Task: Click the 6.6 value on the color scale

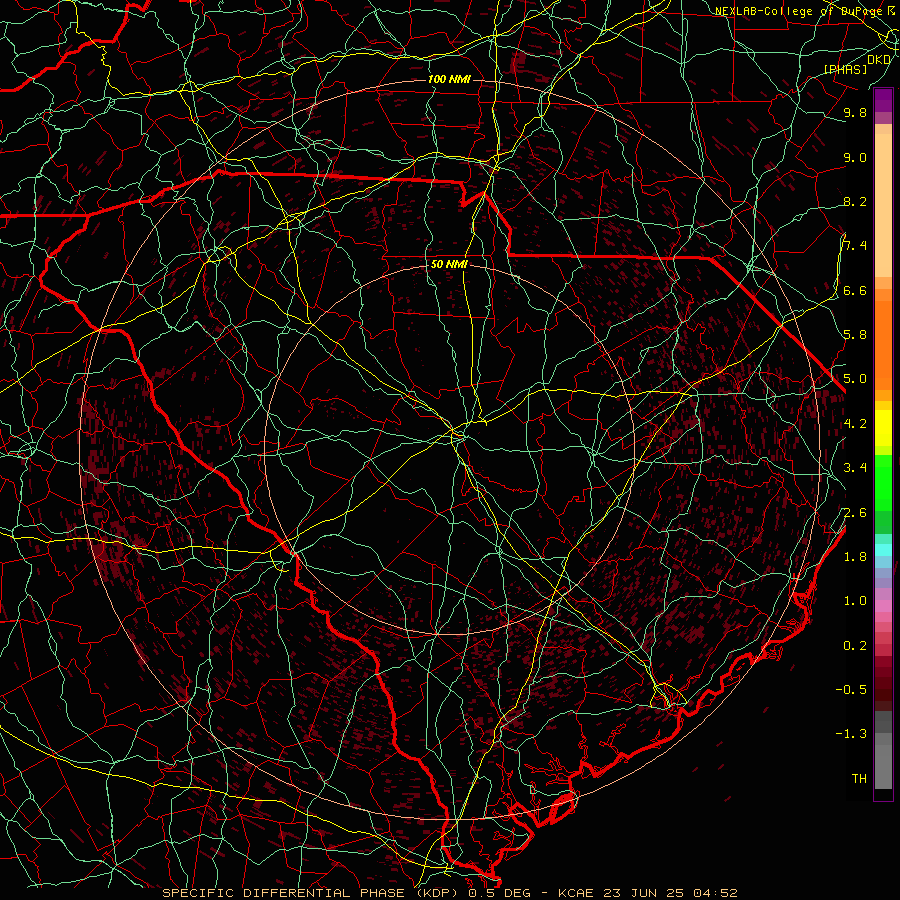Action: coord(855,291)
